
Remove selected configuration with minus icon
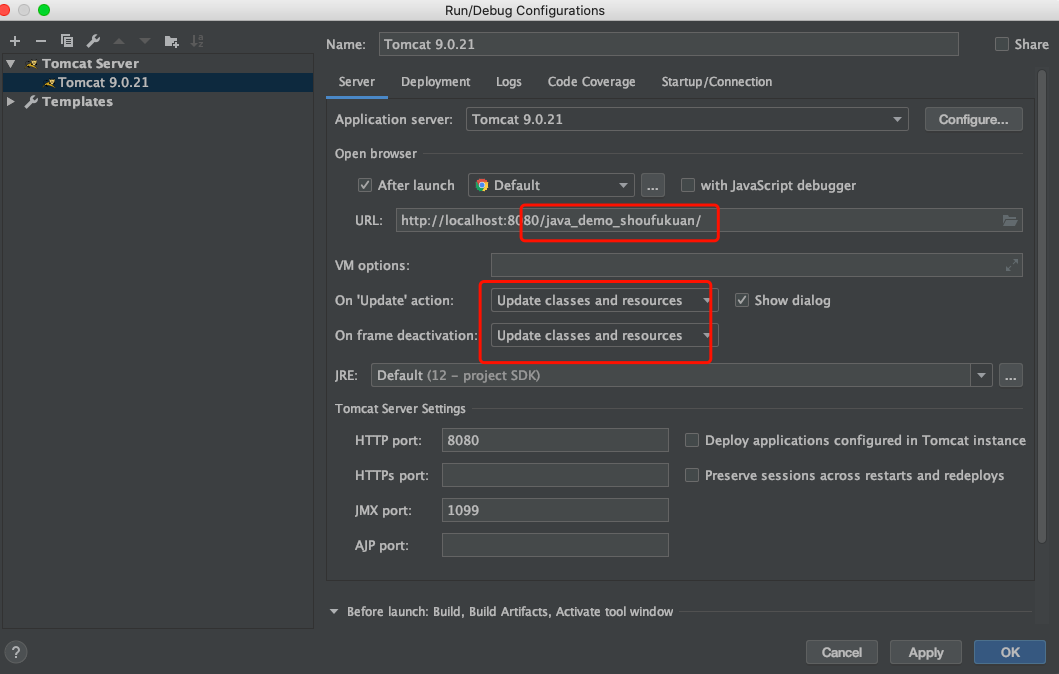pos(41,41)
